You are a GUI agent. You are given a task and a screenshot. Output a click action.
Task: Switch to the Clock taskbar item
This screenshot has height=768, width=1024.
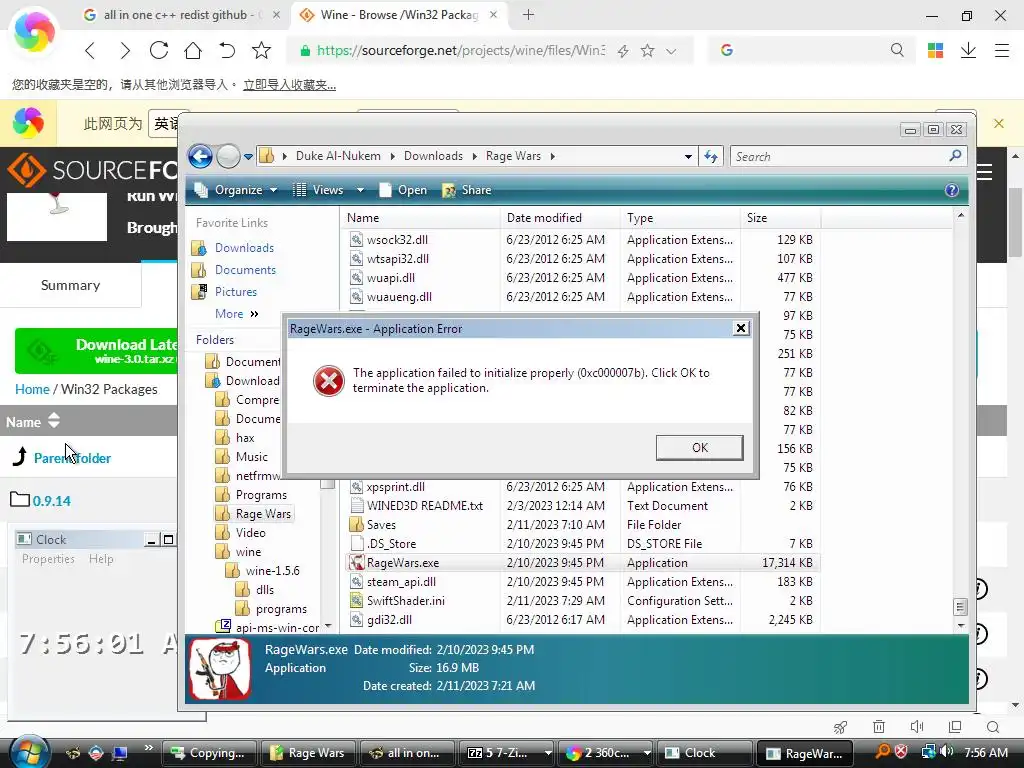[705, 753]
